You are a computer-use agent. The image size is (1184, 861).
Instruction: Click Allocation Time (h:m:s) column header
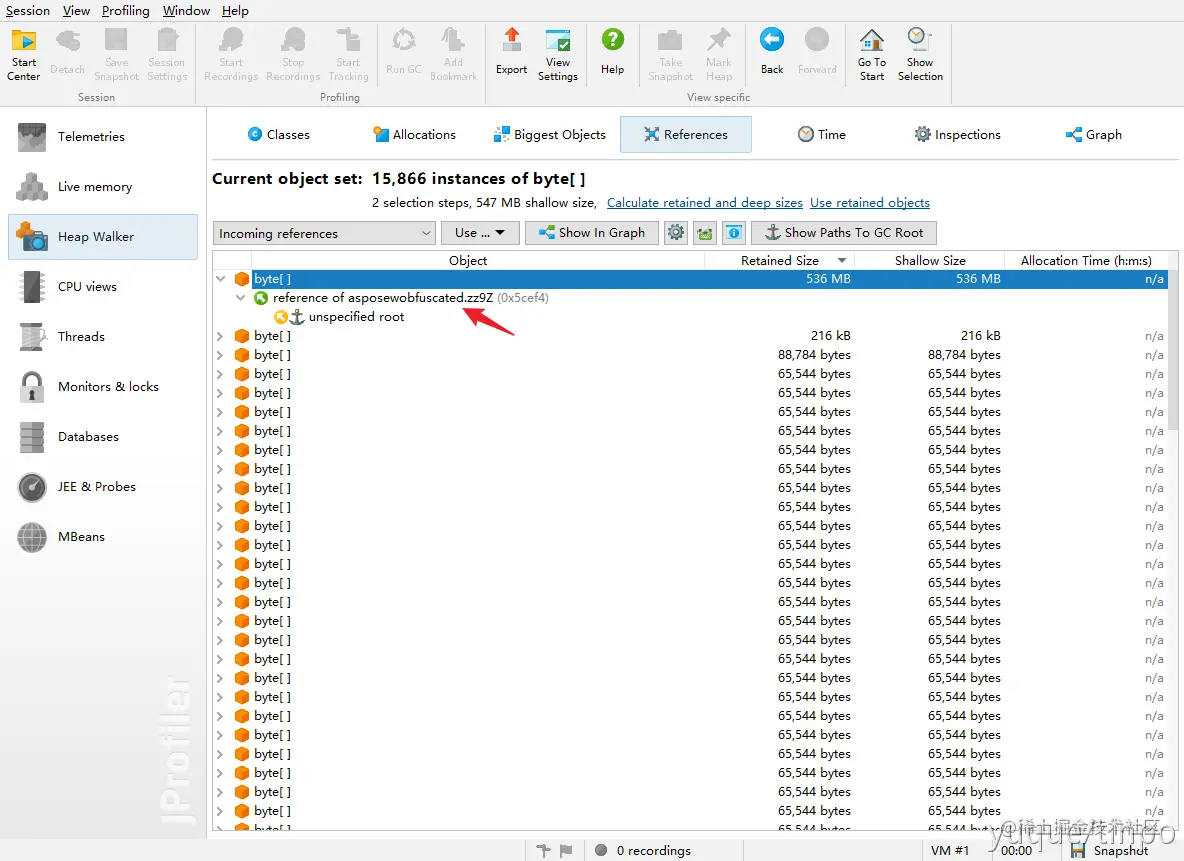(x=1086, y=261)
